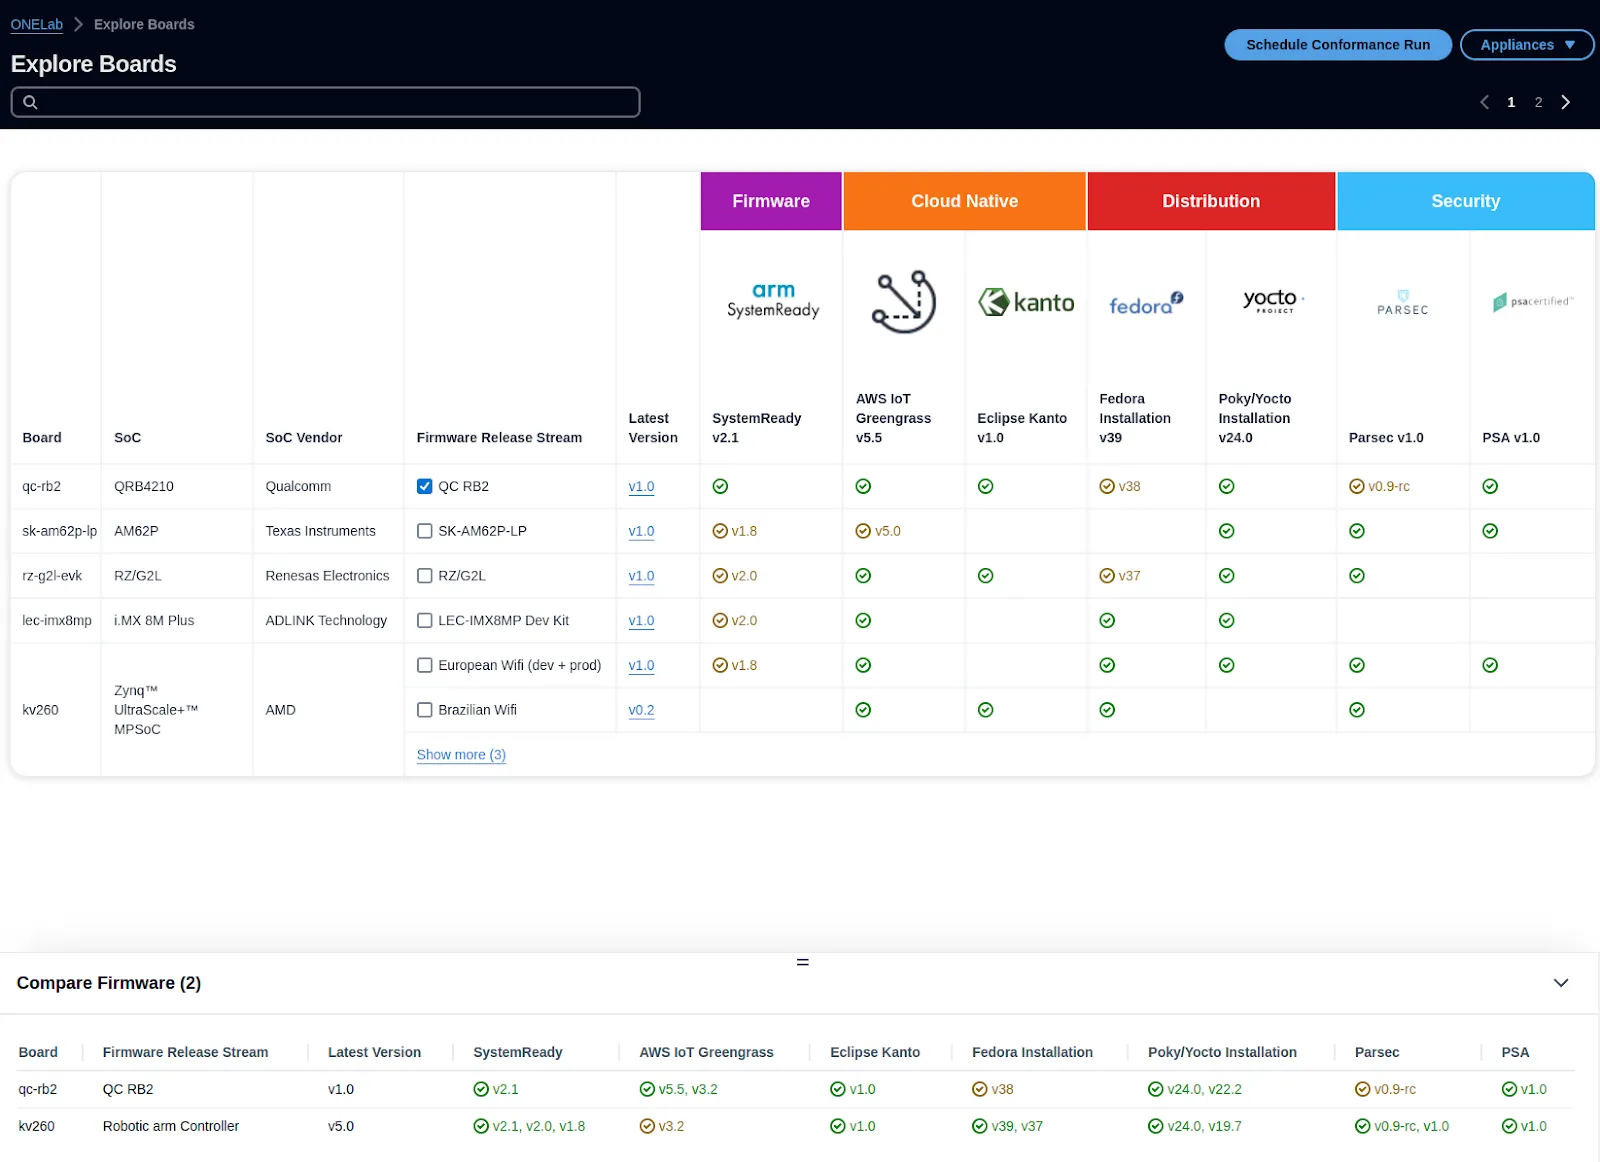Image resolution: width=1600 pixels, height=1162 pixels.
Task: Click the search magnifier icon
Action: point(31,102)
